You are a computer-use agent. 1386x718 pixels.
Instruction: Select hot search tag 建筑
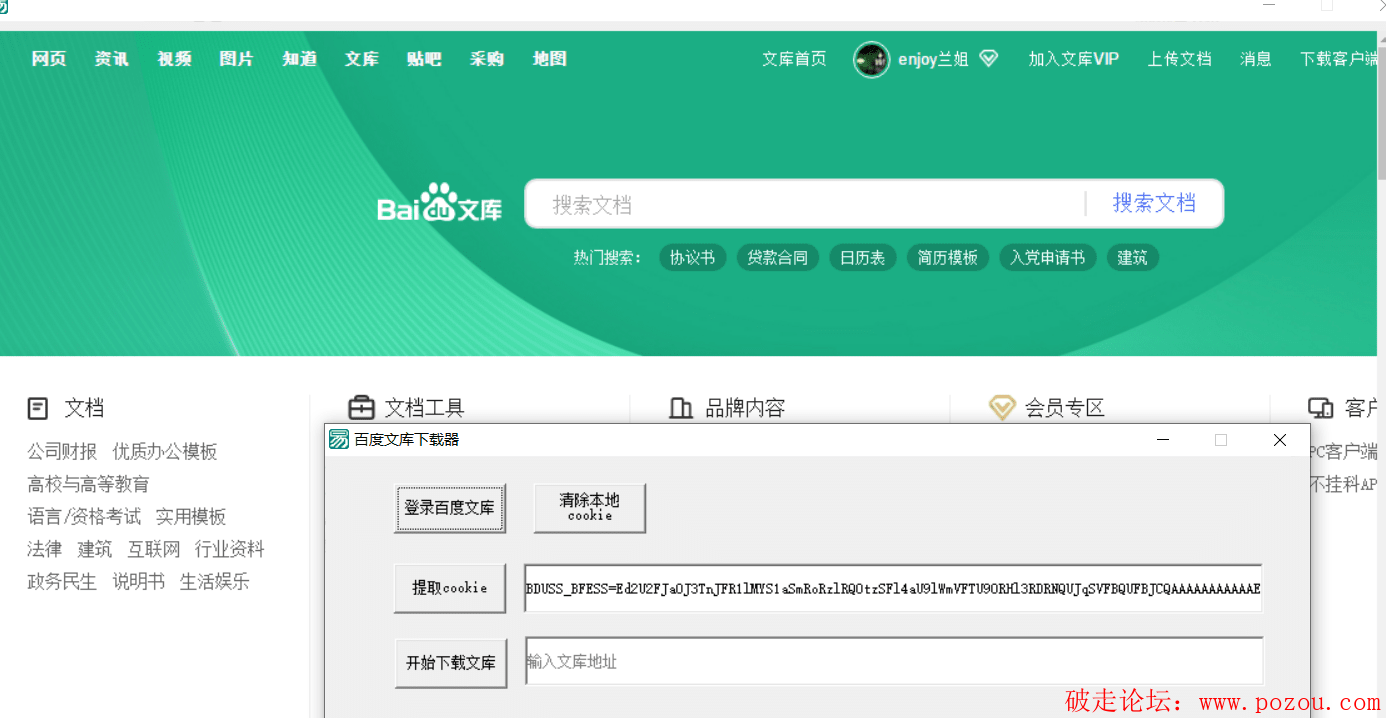[1132, 258]
